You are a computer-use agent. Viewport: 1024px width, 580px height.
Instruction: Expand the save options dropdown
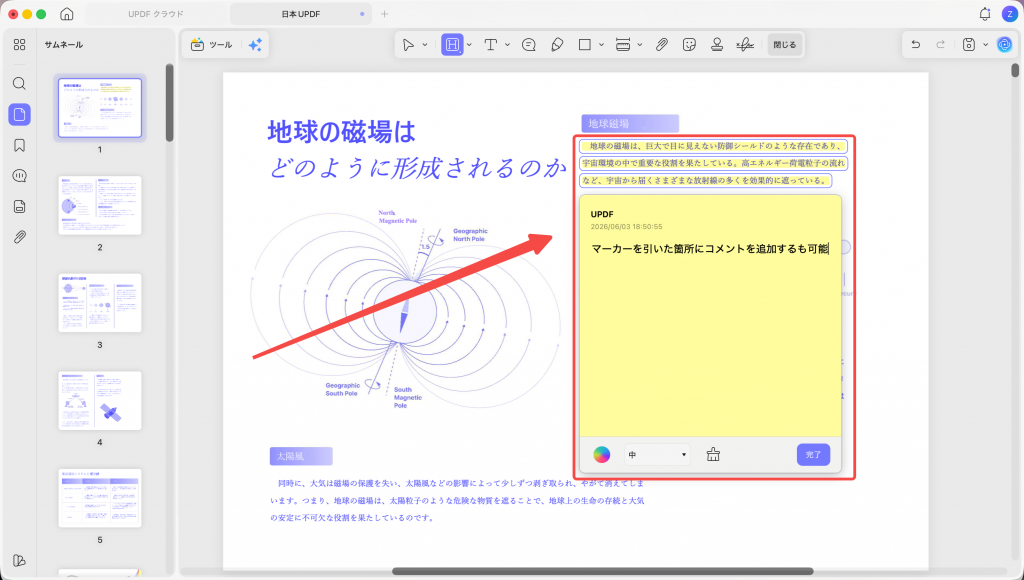(985, 44)
